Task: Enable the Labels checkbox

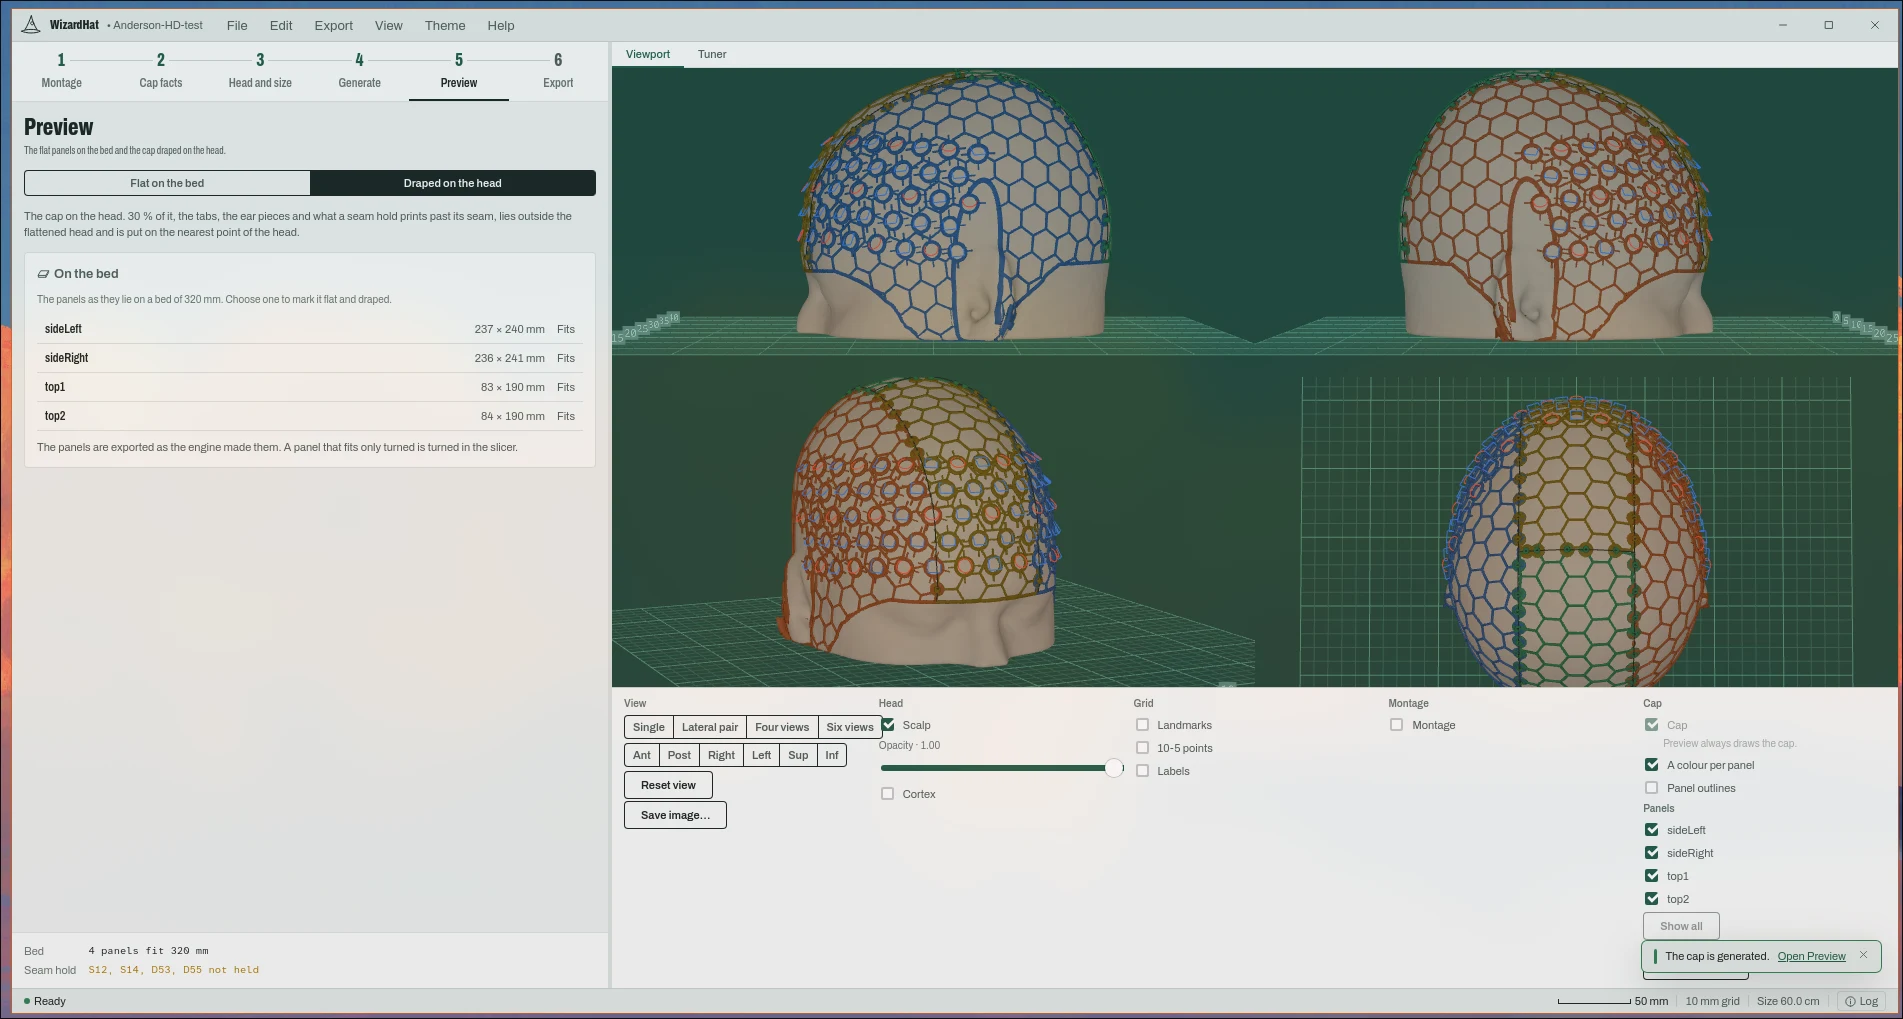Action: [x=1143, y=771]
